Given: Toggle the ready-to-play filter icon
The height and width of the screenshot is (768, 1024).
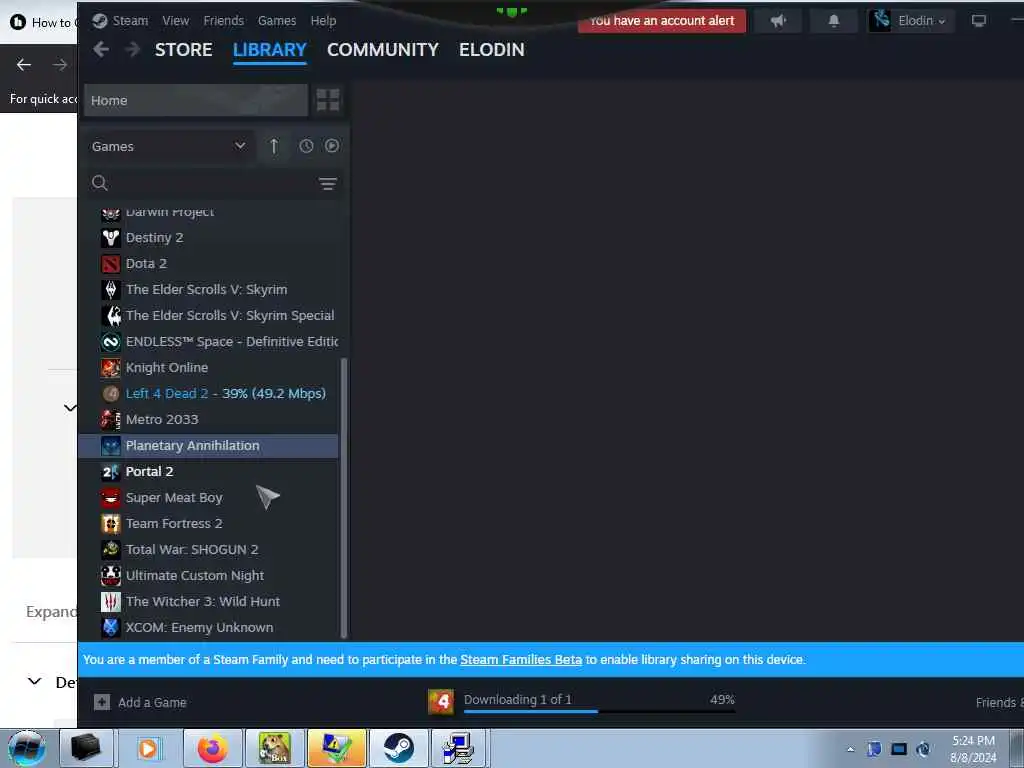Looking at the screenshot, I should (x=332, y=146).
